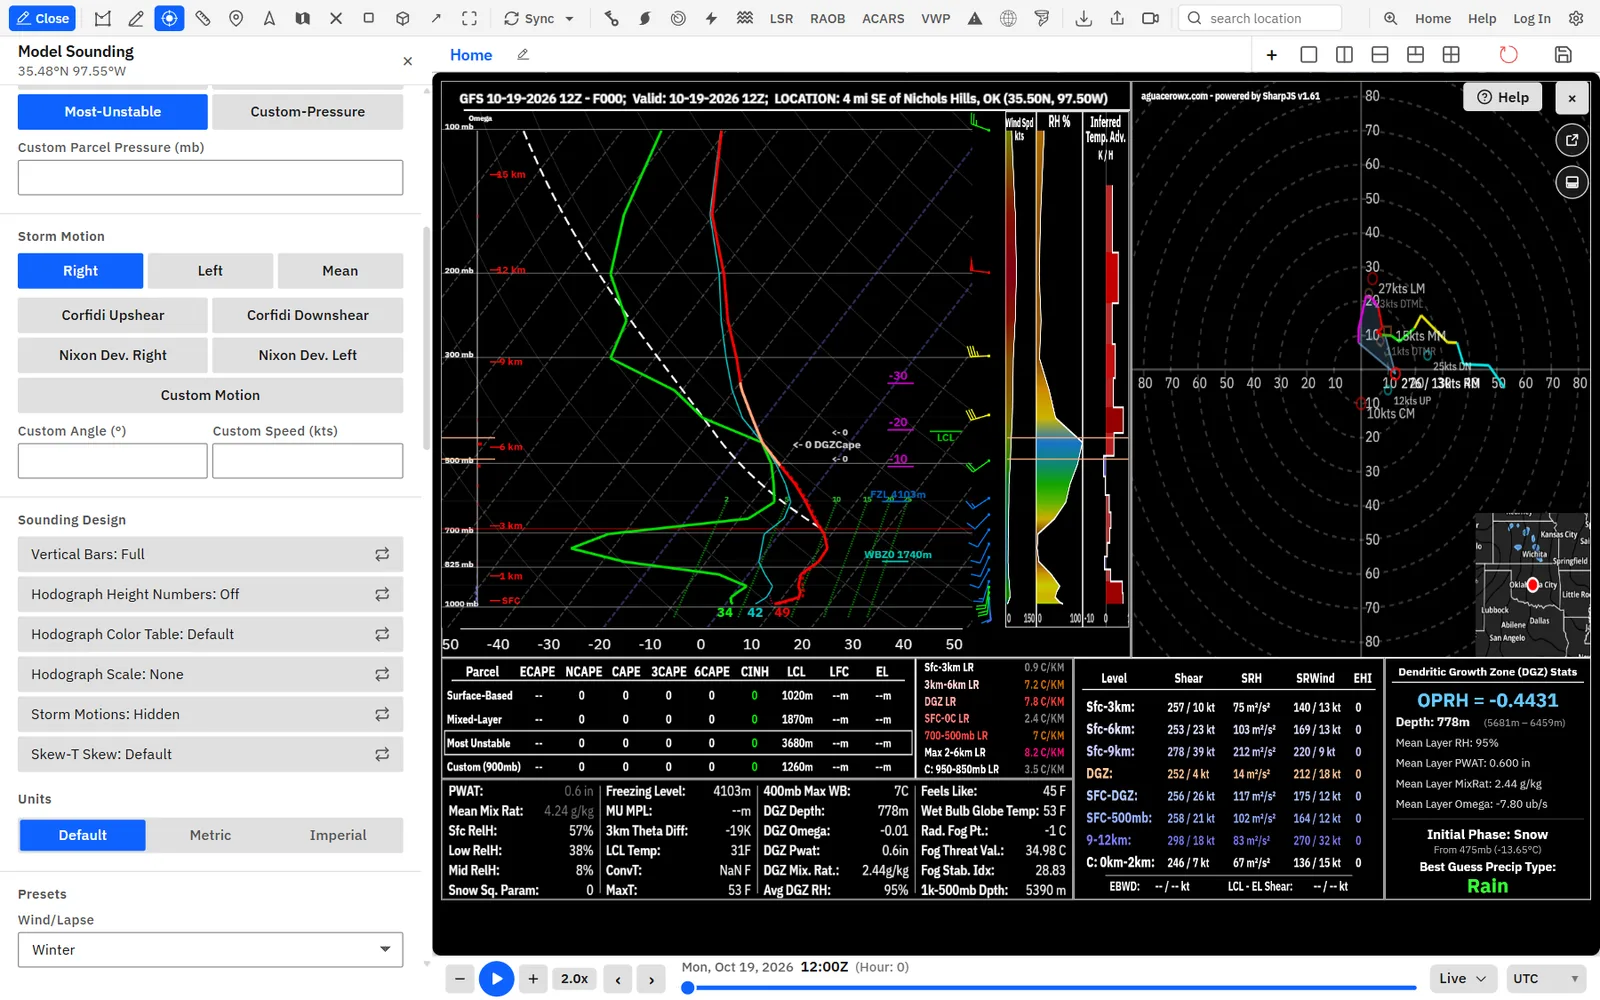Switch units to Imperial

tap(338, 835)
